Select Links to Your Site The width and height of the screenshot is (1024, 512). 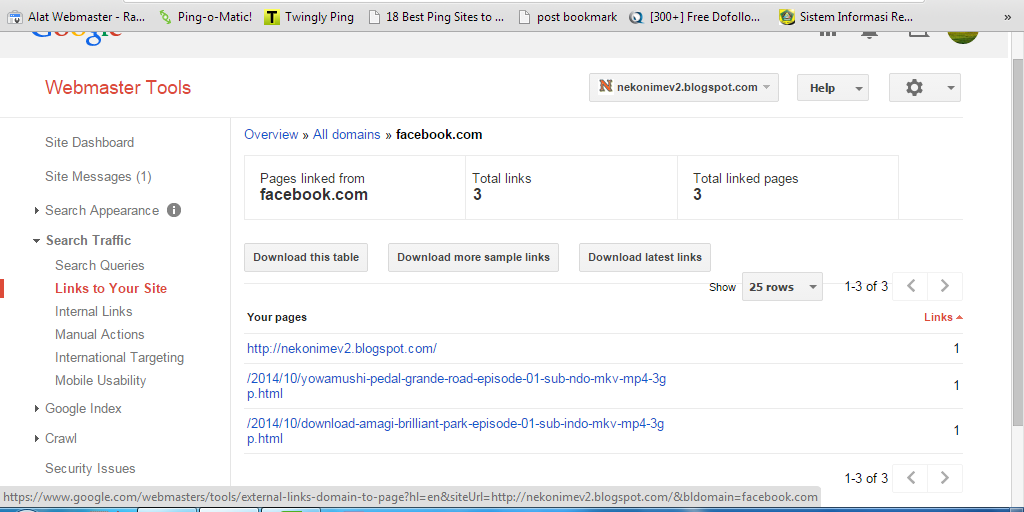click(111, 289)
